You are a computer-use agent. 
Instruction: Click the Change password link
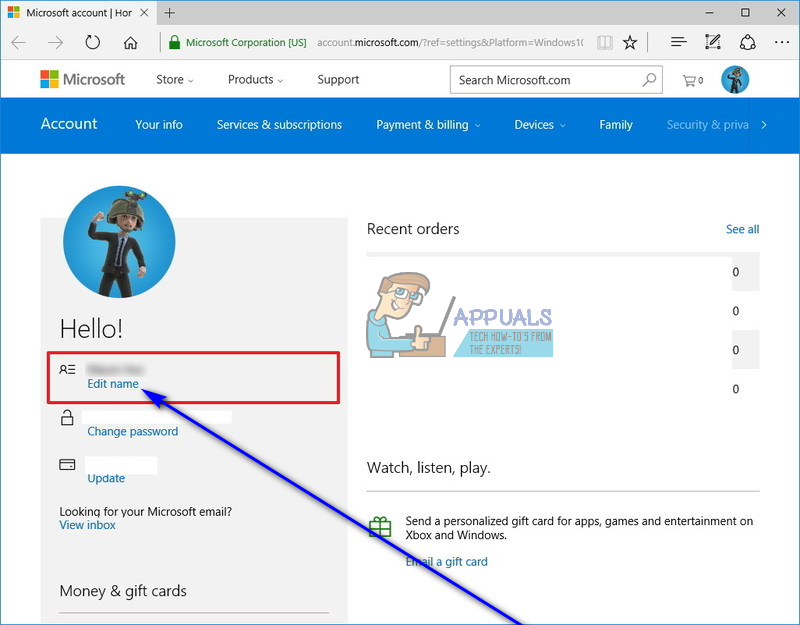tap(133, 432)
